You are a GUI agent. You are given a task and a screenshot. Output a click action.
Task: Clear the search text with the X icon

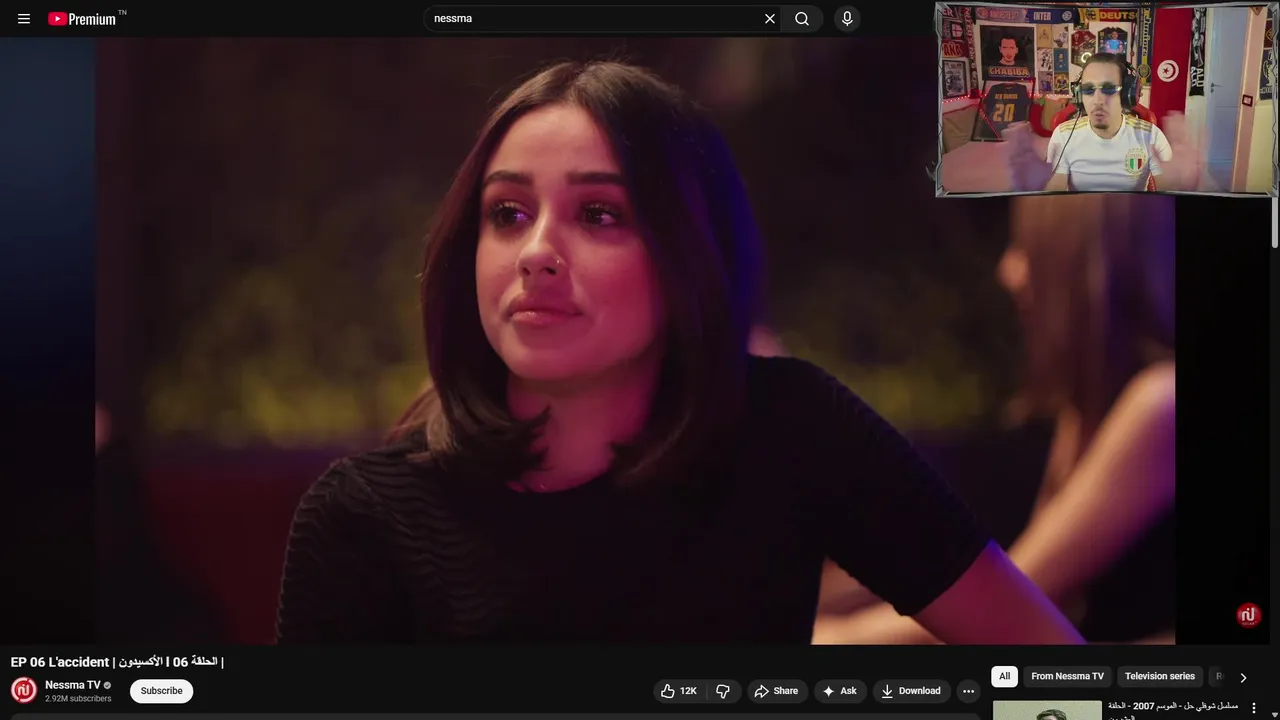(770, 19)
